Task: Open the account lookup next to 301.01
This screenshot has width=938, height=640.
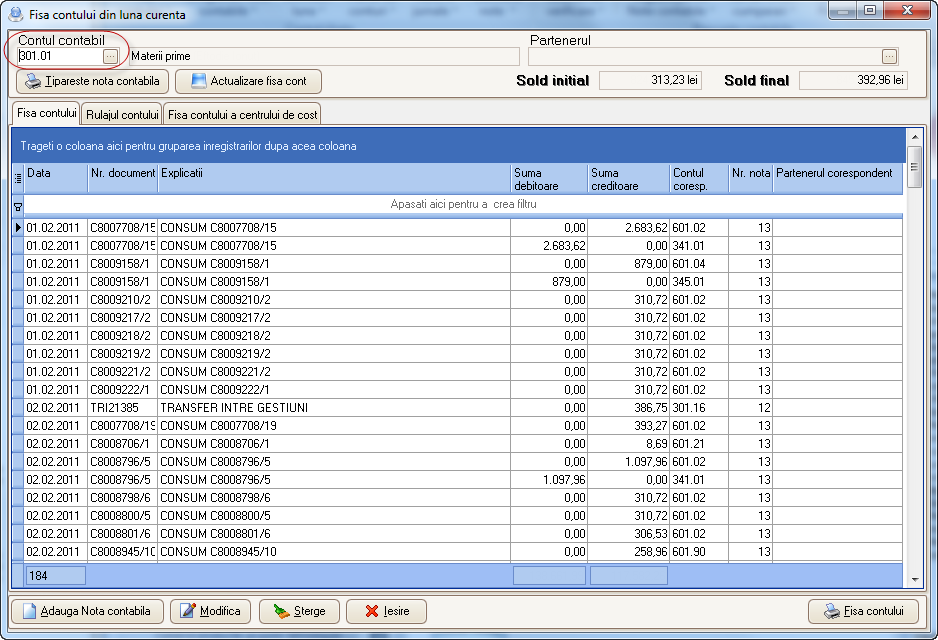Action: point(110,56)
